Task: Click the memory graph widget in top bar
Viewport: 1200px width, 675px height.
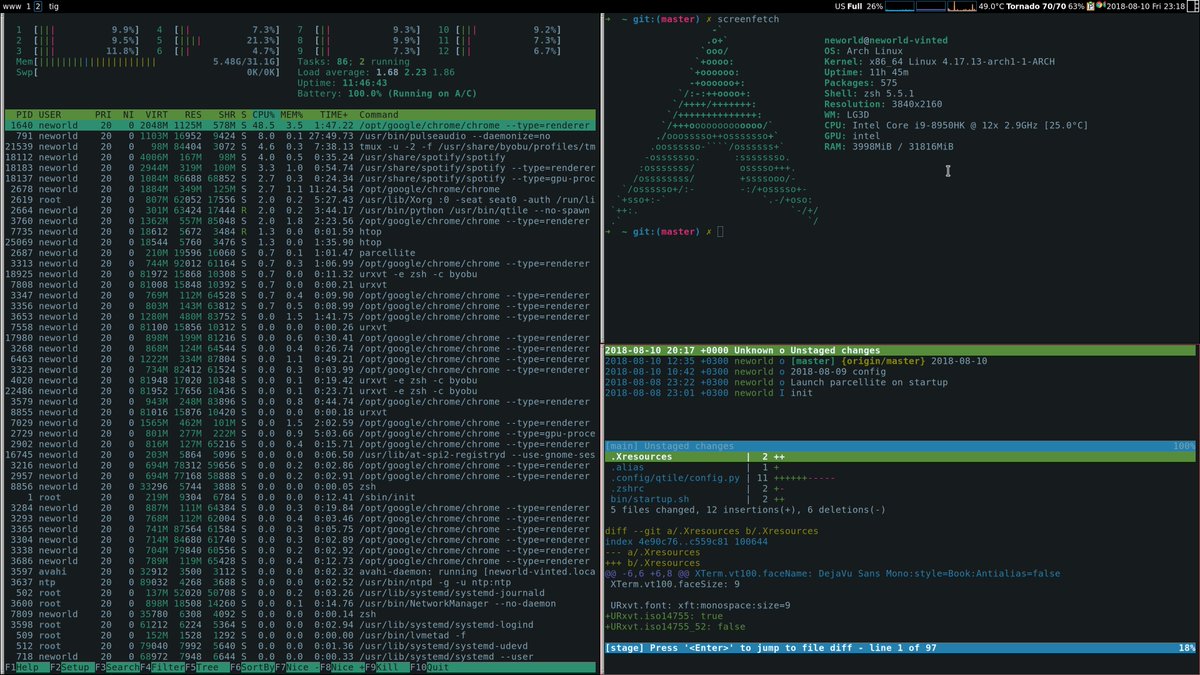Action: pos(931,6)
